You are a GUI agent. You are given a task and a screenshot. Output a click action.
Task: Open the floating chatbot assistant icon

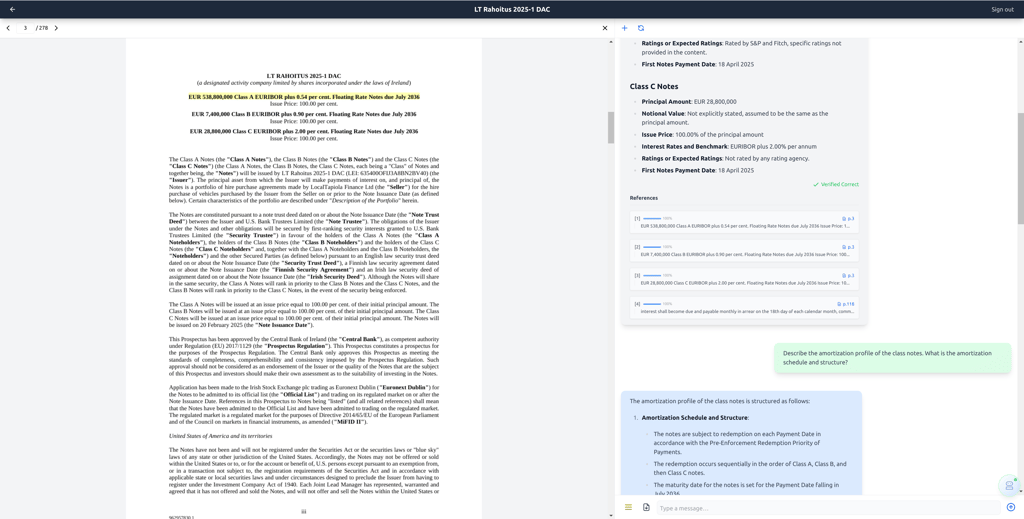1009,486
